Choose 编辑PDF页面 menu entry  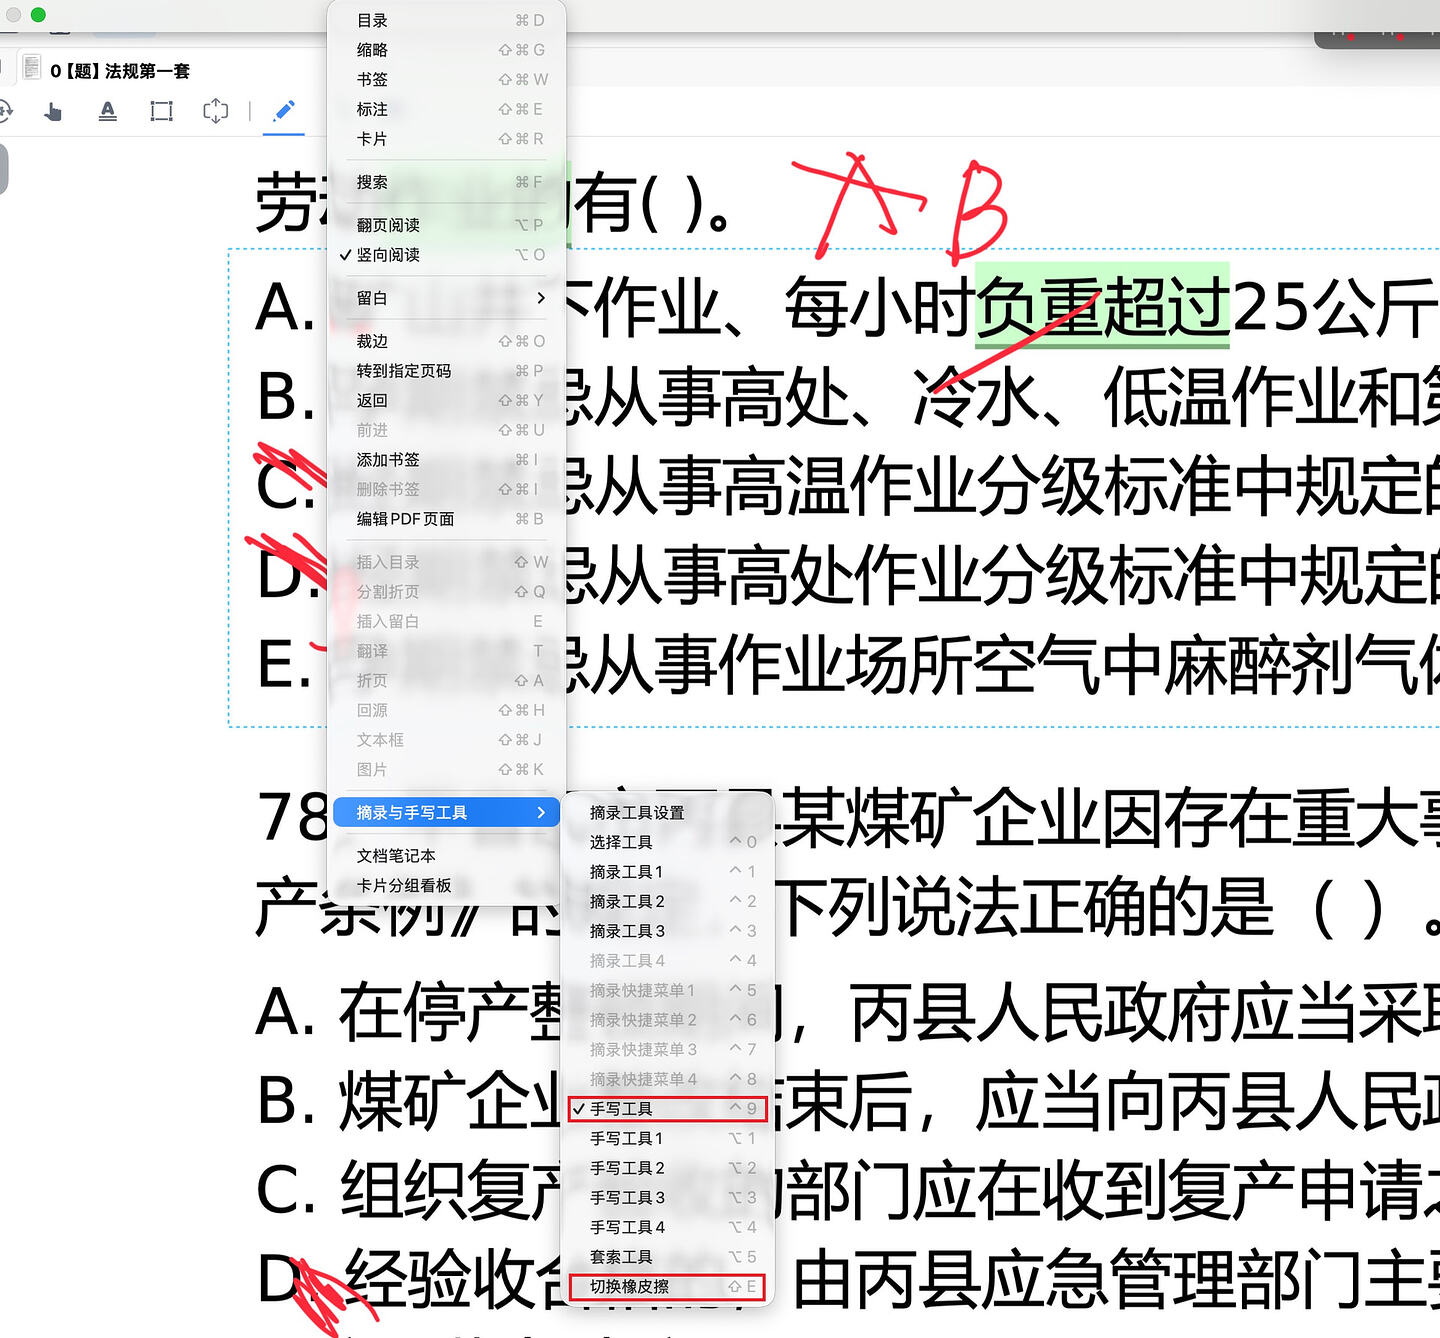click(x=446, y=519)
